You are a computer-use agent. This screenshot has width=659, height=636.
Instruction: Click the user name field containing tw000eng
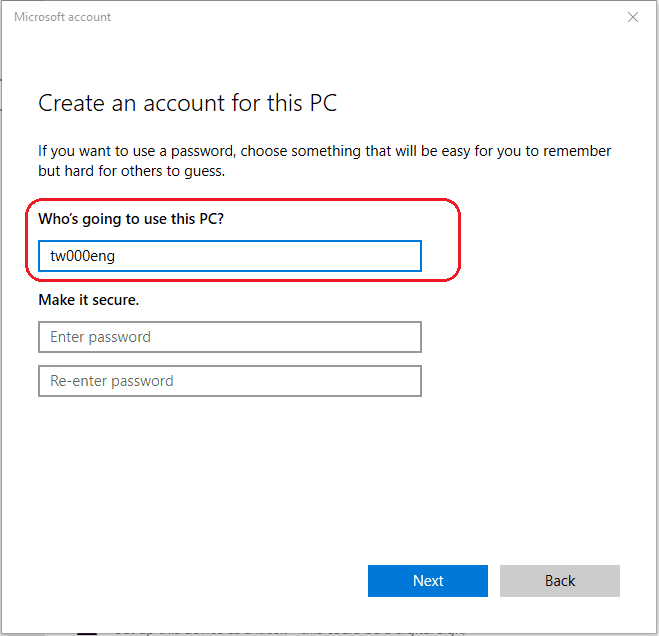click(x=229, y=256)
